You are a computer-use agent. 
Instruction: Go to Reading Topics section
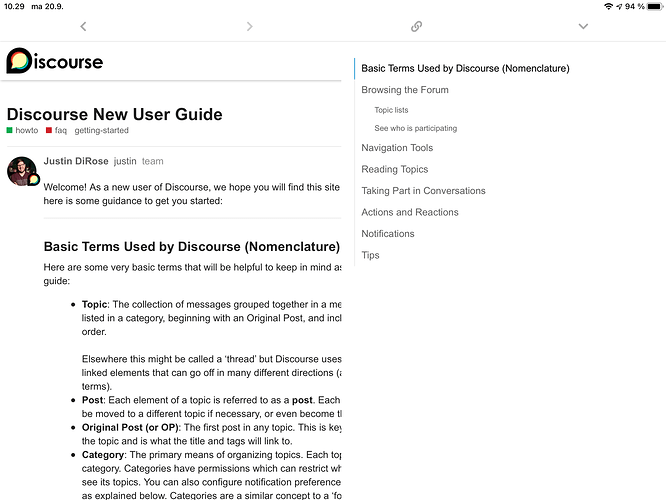pyautogui.click(x=395, y=169)
